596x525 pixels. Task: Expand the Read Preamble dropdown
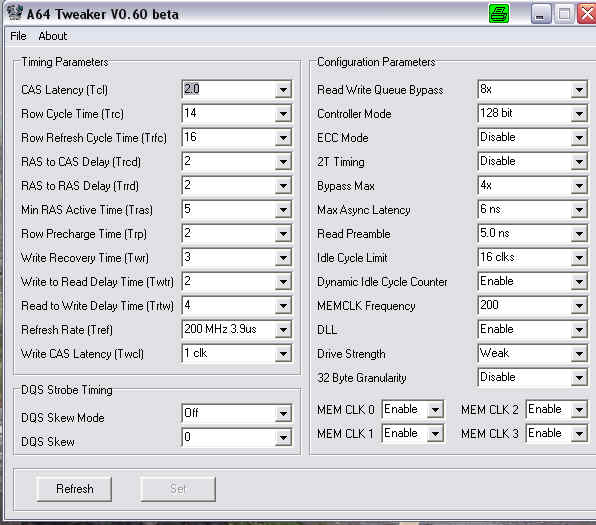click(x=579, y=233)
